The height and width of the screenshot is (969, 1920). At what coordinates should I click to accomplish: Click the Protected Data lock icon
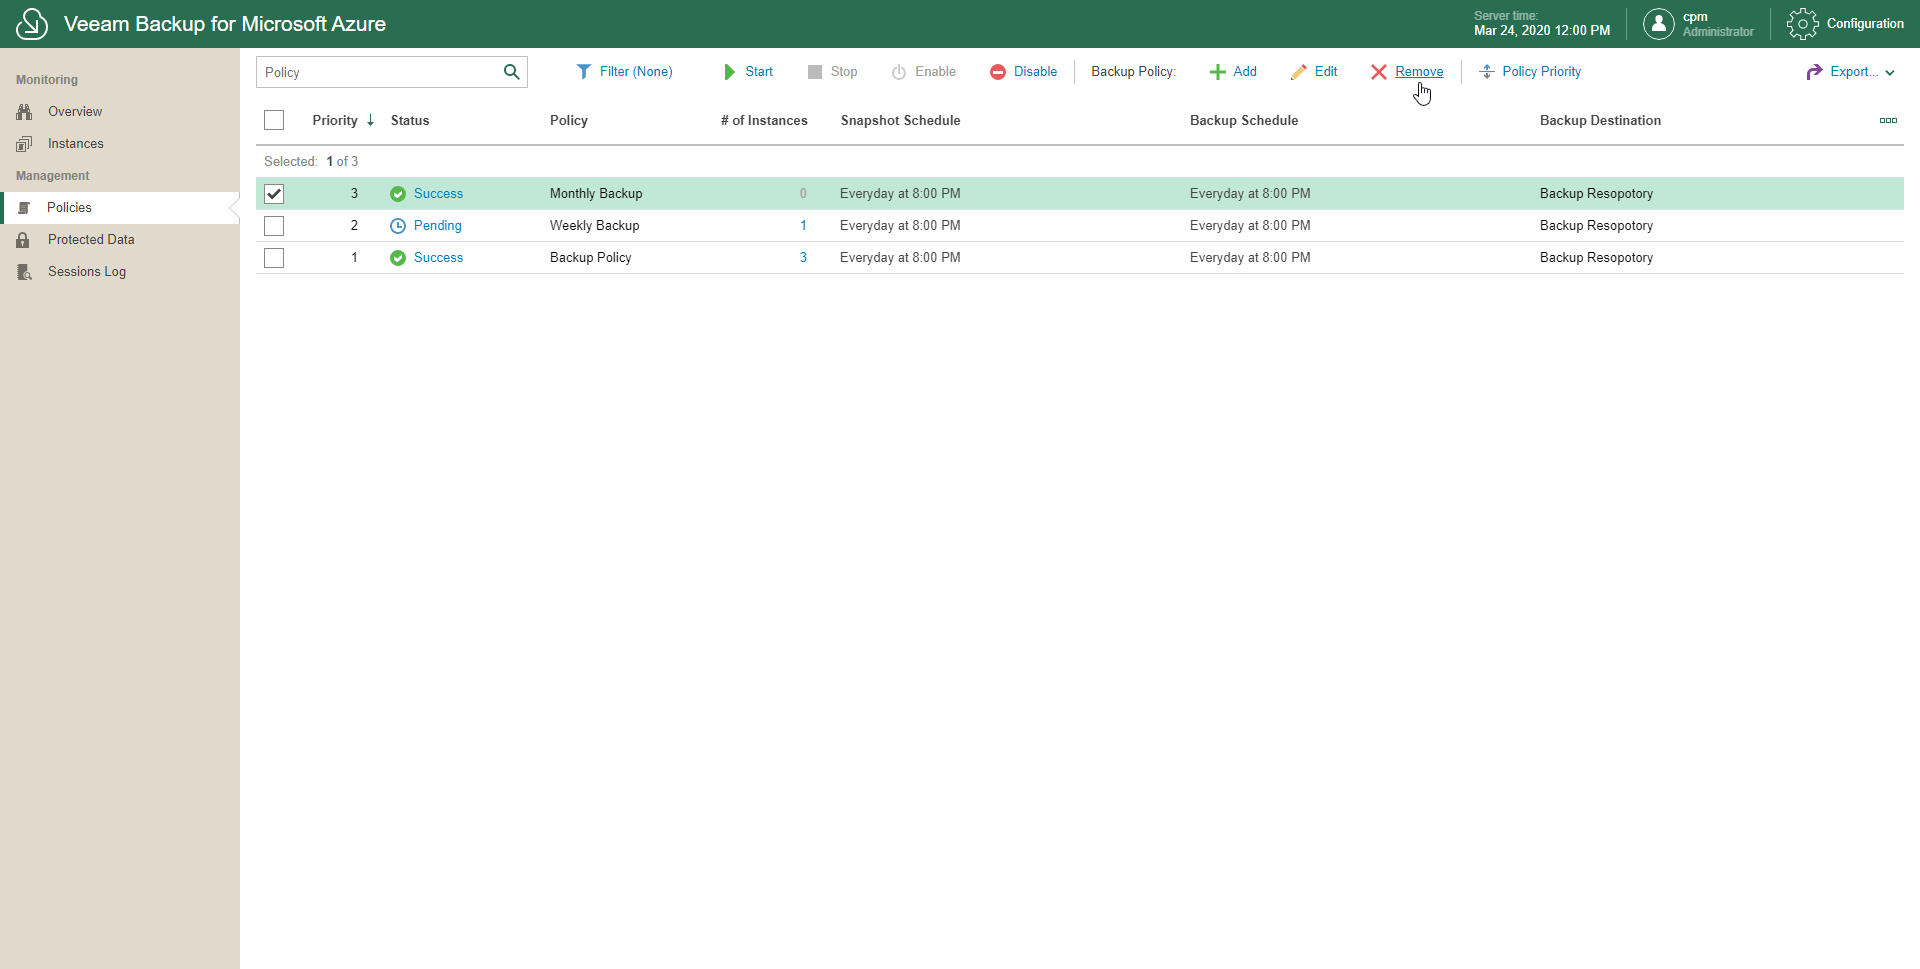[x=23, y=240]
